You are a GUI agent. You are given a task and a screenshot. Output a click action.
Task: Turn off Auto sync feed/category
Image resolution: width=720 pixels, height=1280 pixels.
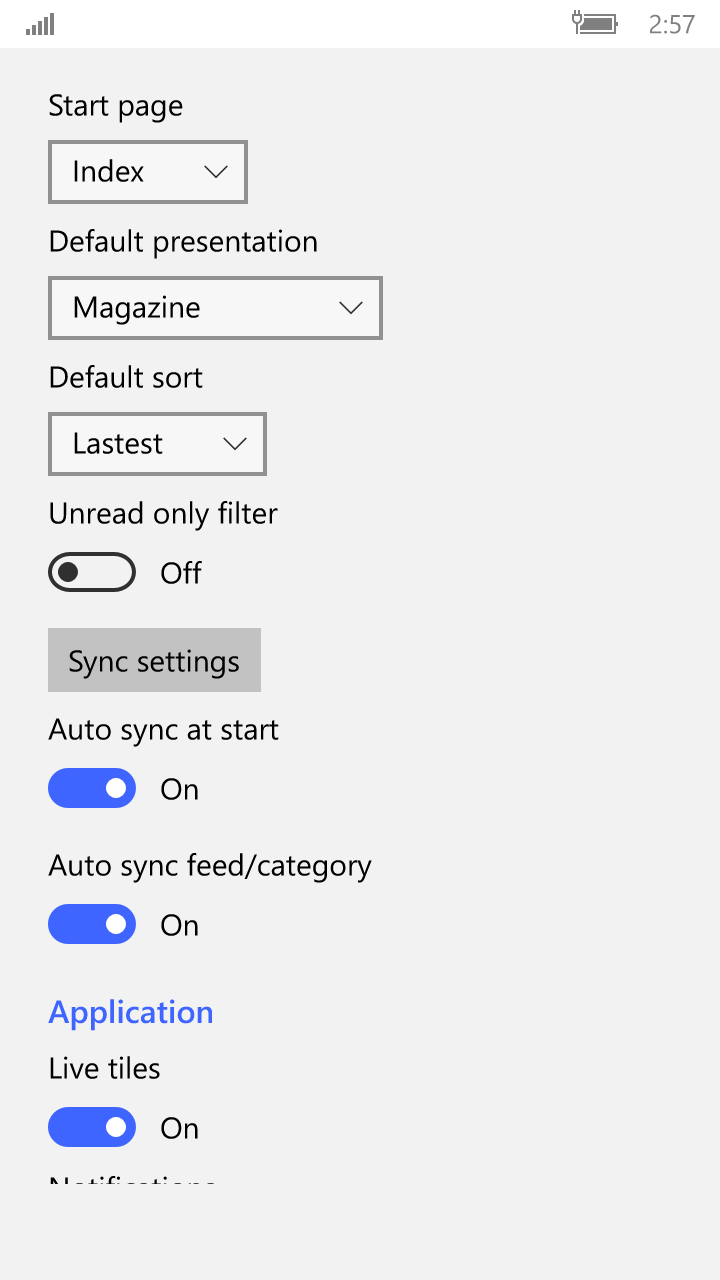click(x=92, y=924)
